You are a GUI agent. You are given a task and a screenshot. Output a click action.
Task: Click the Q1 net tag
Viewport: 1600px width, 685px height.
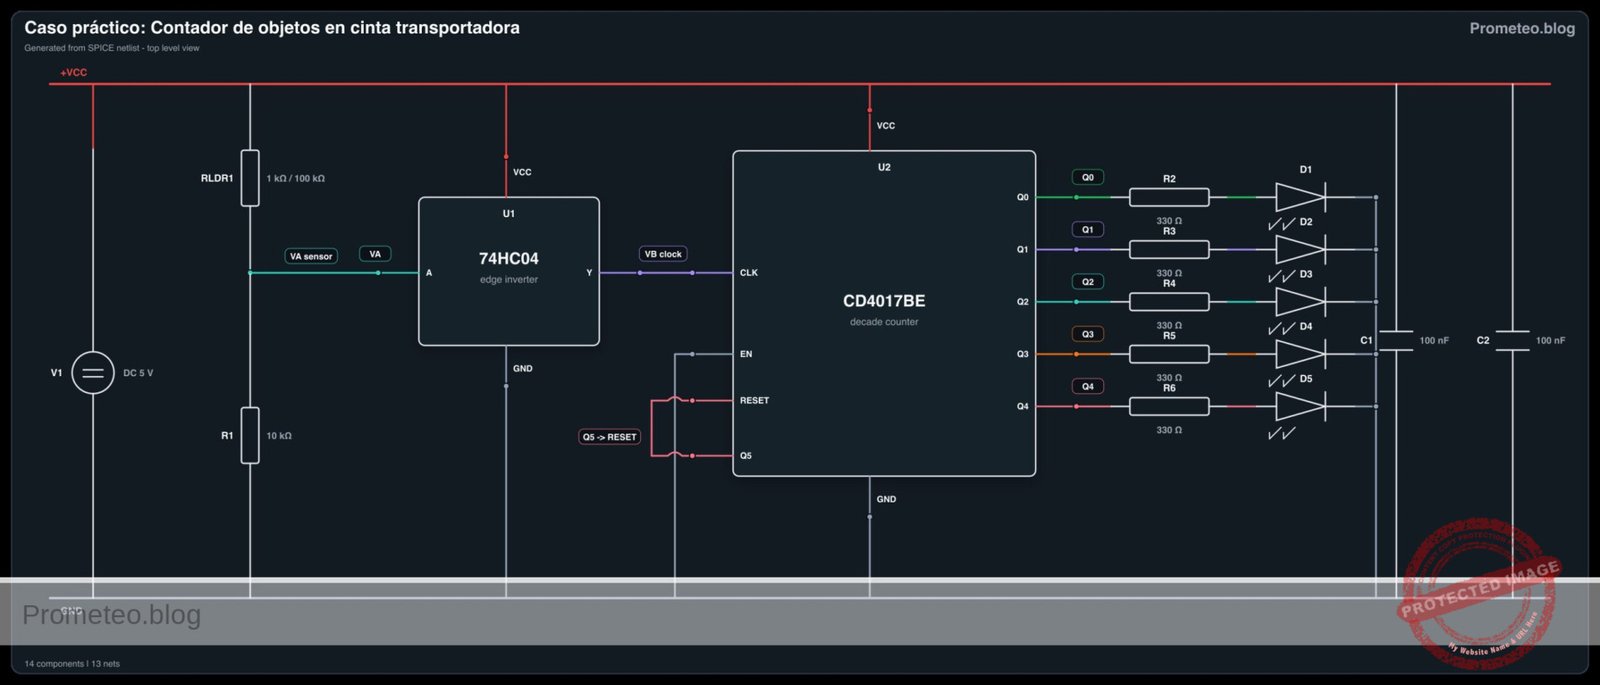click(x=1088, y=229)
